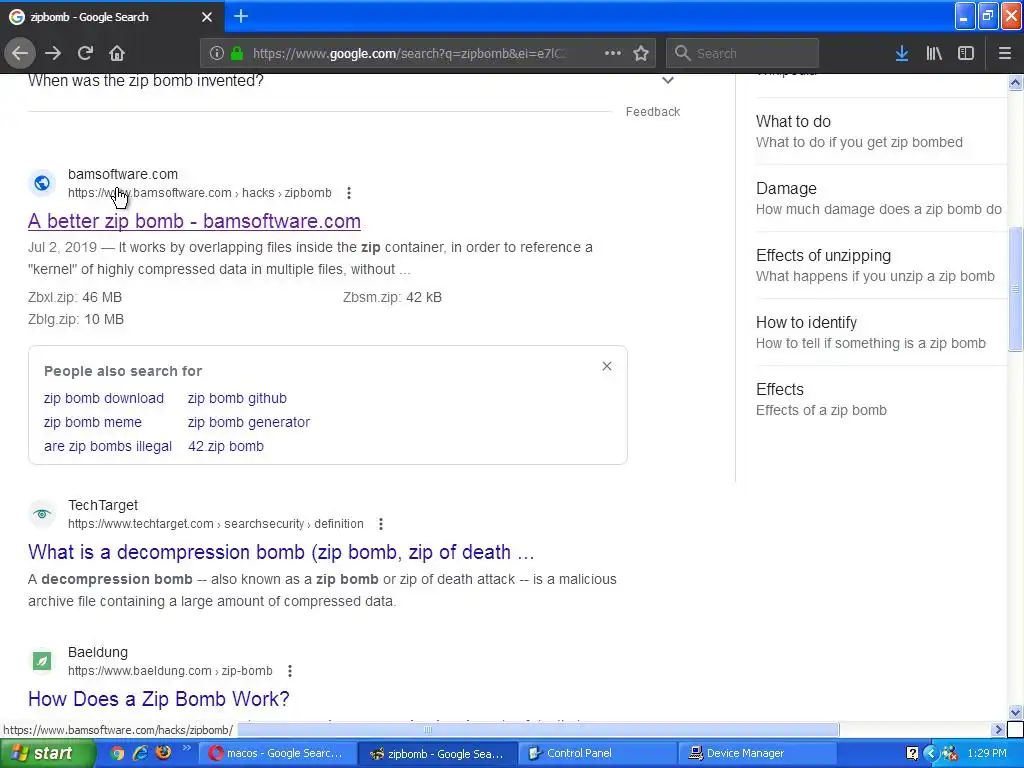The image size is (1024, 768).
Task: Click horizontal scrollbar right arrow
Action: coord(998,729)
